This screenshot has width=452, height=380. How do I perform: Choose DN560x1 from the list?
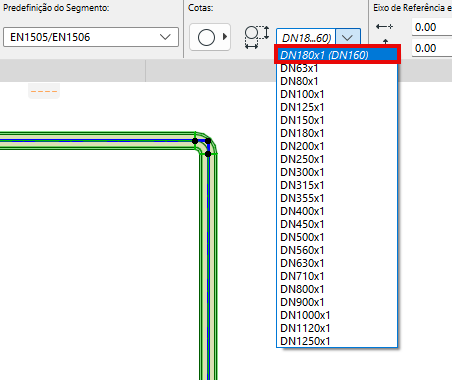click(337, 250)
